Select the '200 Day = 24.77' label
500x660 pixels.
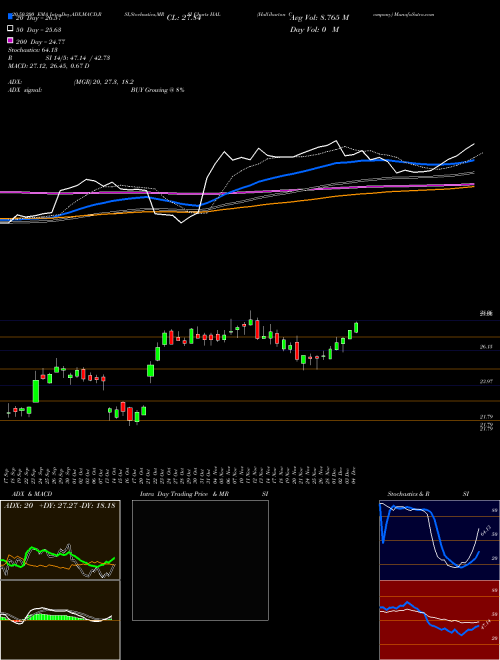click(x=40, y=41)
